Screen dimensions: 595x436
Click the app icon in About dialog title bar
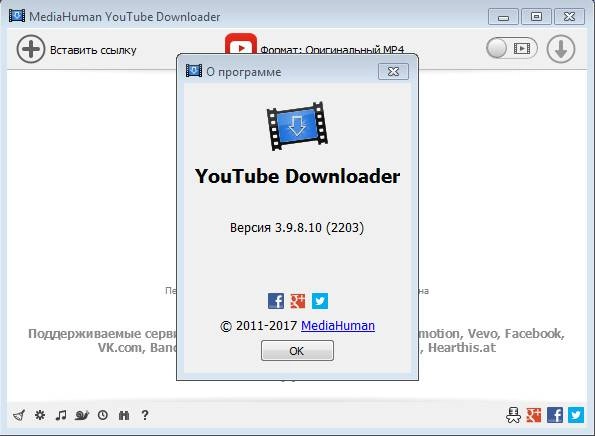pos(194,71)
